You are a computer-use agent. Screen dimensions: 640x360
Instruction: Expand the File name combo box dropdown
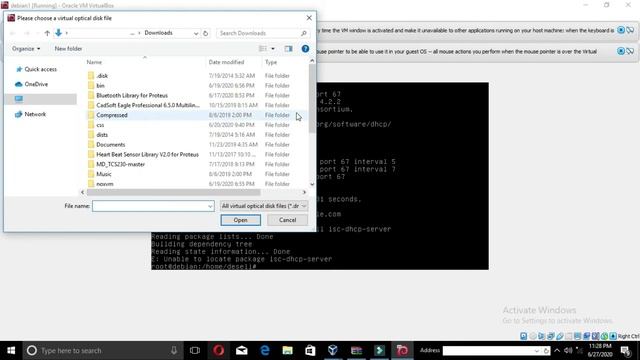click(210, 206)
